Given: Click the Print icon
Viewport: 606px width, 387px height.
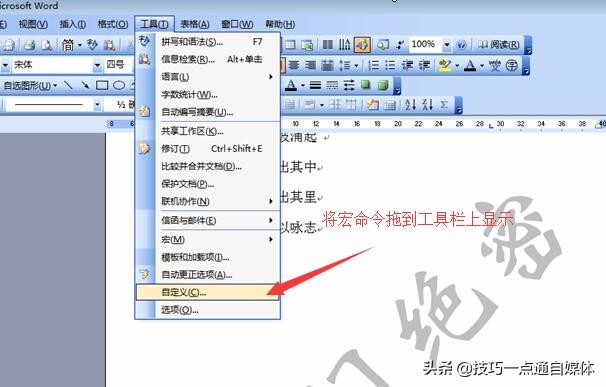Looking at the screenshot, I should (x=30, y=45).
